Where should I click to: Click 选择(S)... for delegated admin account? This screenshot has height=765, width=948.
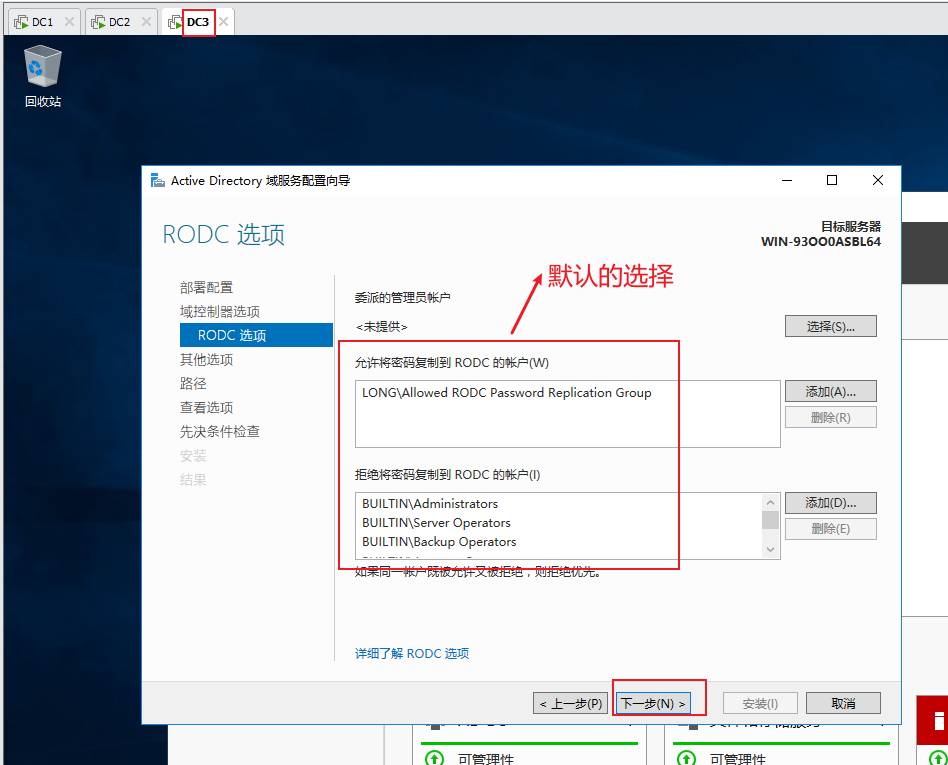(x=831, y=327)
